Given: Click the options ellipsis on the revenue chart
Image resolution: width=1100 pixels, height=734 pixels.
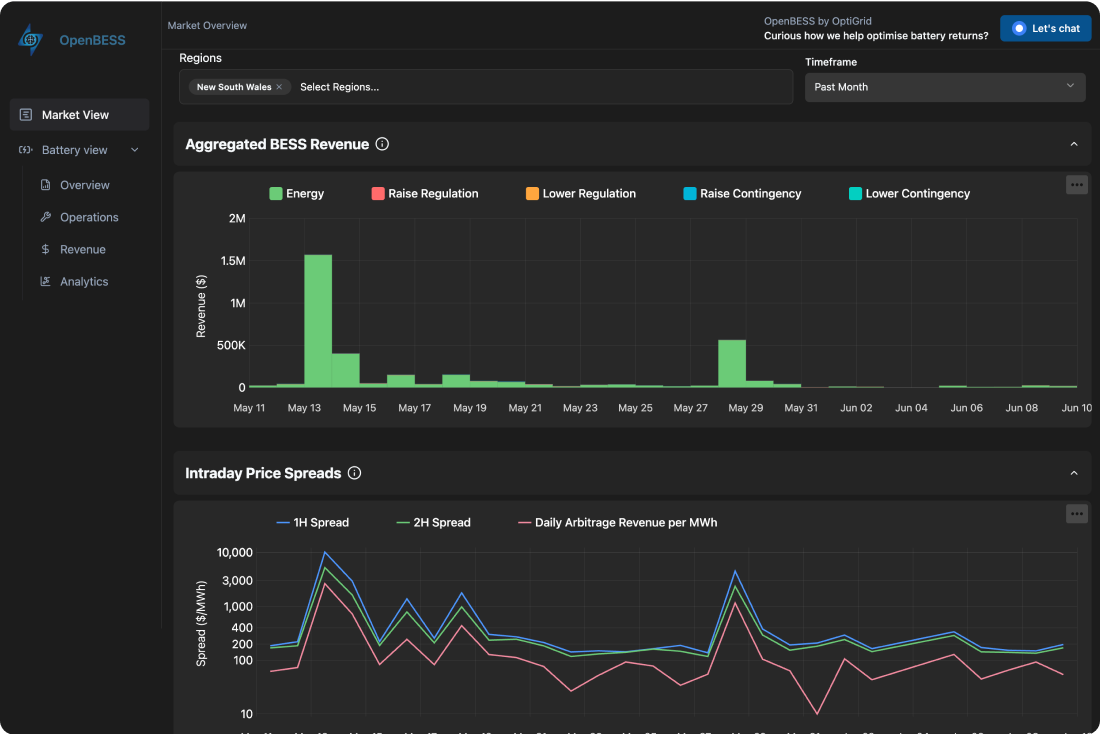Looking at the screenshot, I should pyautogui.click(x=1076, y=184).
